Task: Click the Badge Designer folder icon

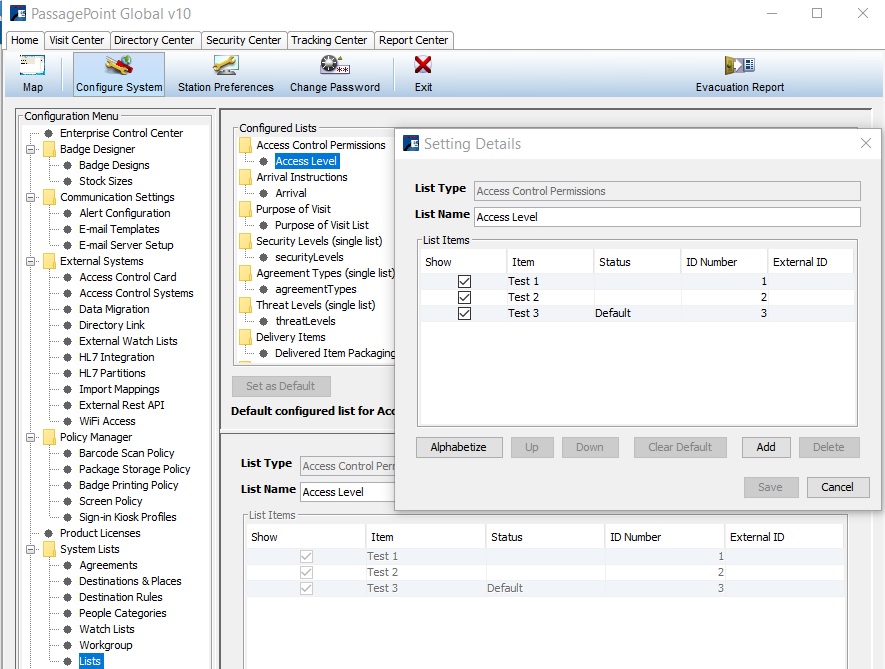Action: [49, 149]
